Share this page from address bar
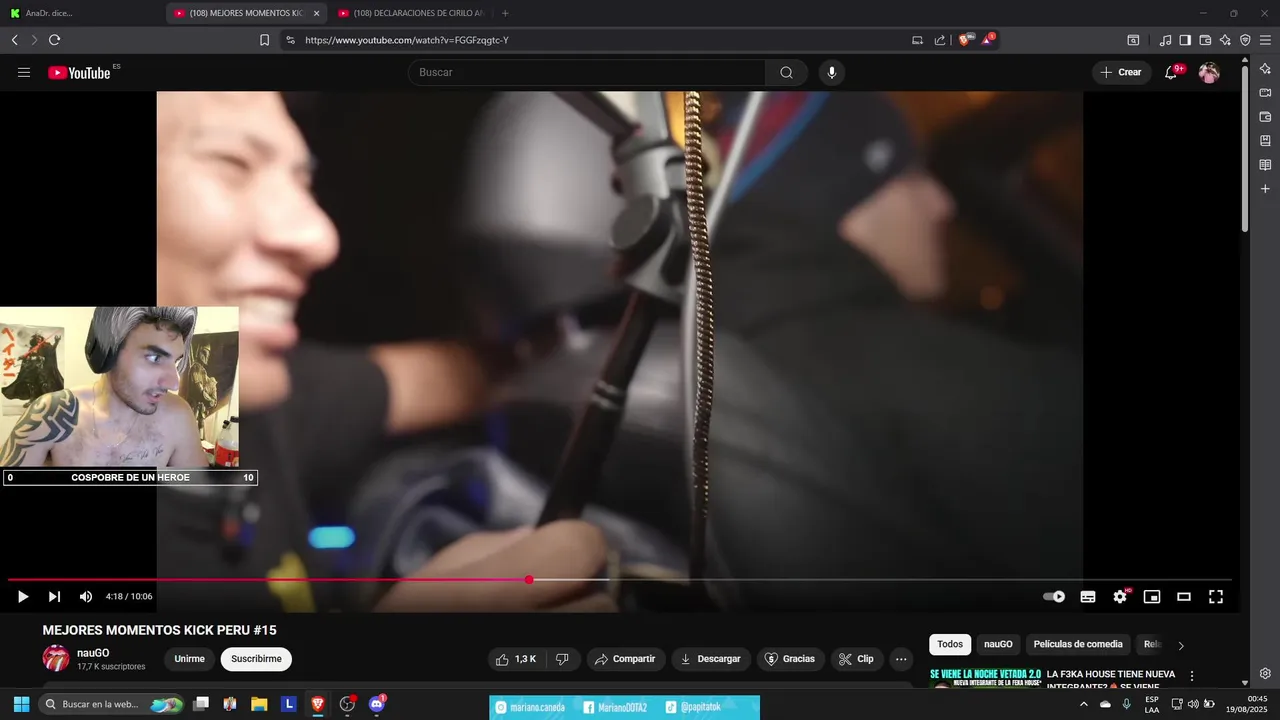Viewport: 1280px width, 720px height. click(x=940, y=40)
